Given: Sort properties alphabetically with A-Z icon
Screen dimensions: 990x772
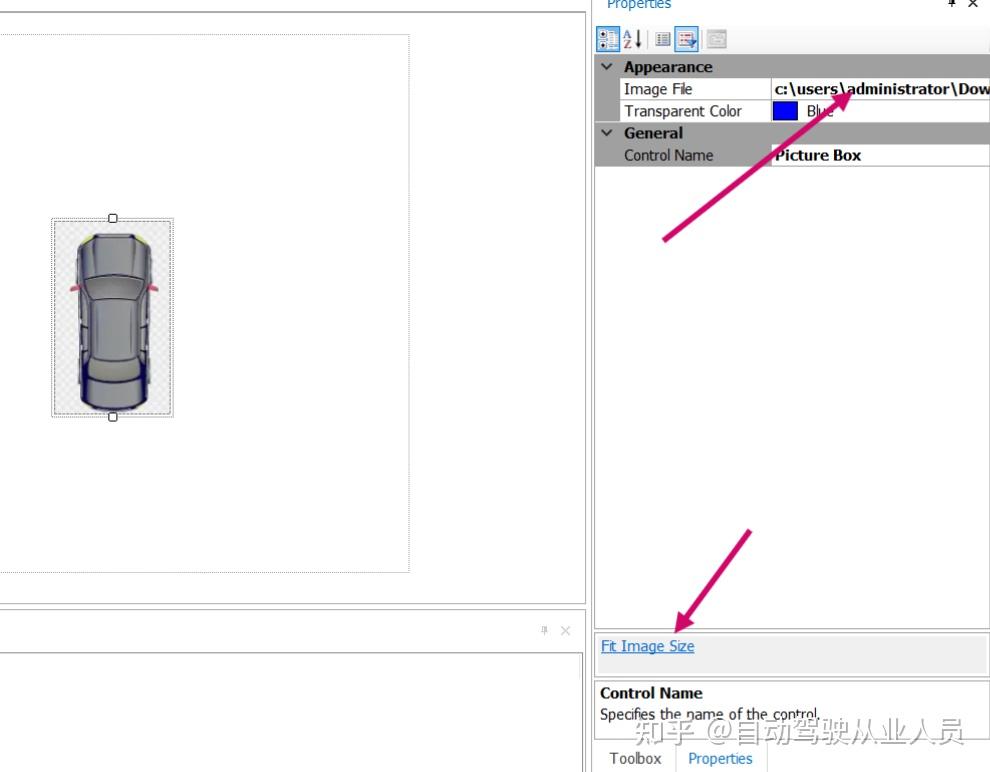Looking at the screenshot, I should [x=633, y=39].
